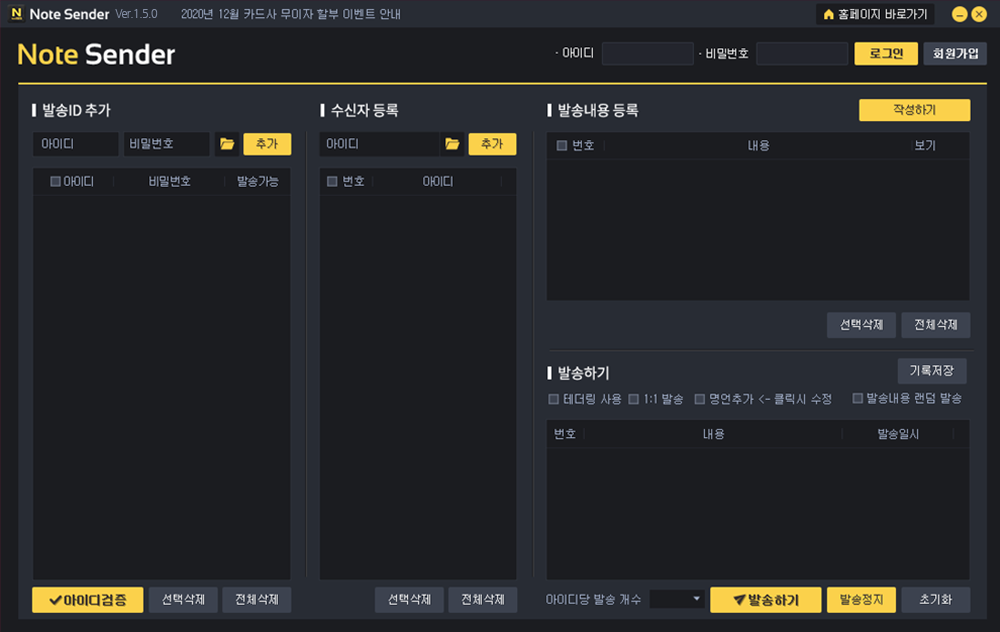Viewport: 1000px width, 632px height.
Task: Click the Note Sender N logo icon
Action: point(17,13)
